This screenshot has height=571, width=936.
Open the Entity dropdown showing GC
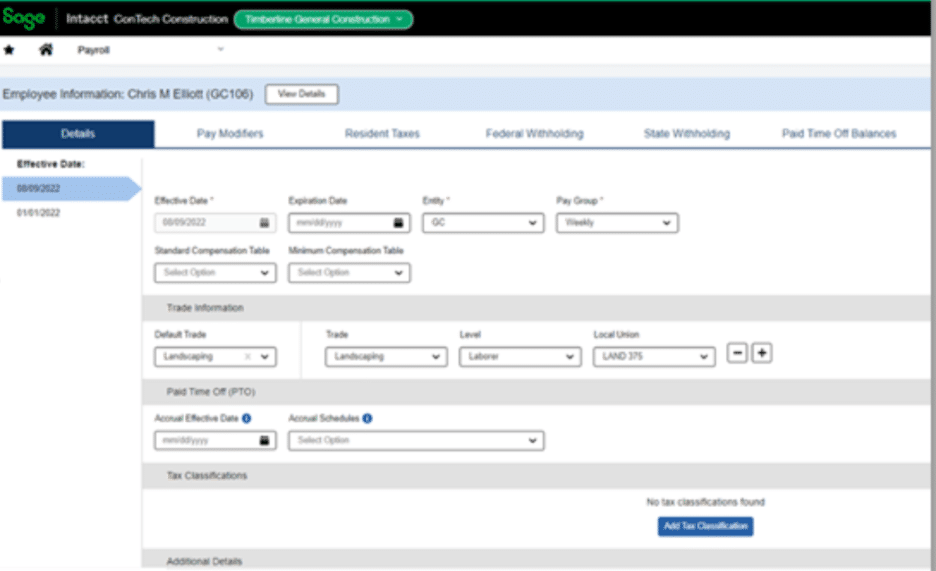point(483,223)
